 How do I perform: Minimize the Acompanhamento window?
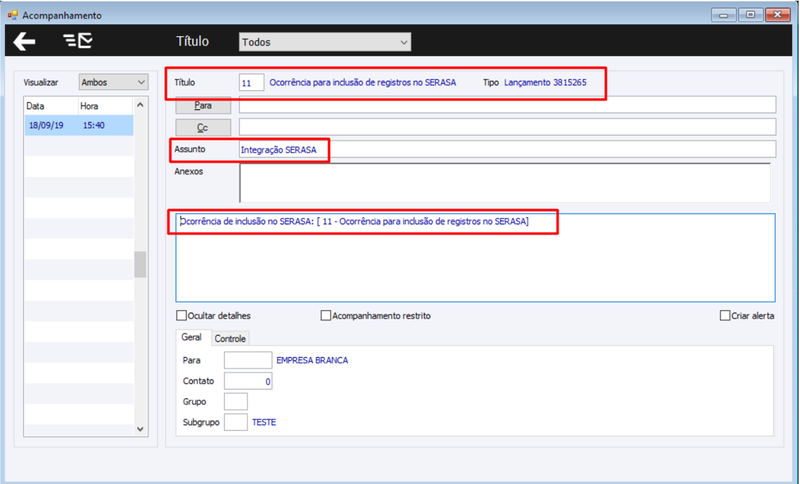(x=723, y=14)
